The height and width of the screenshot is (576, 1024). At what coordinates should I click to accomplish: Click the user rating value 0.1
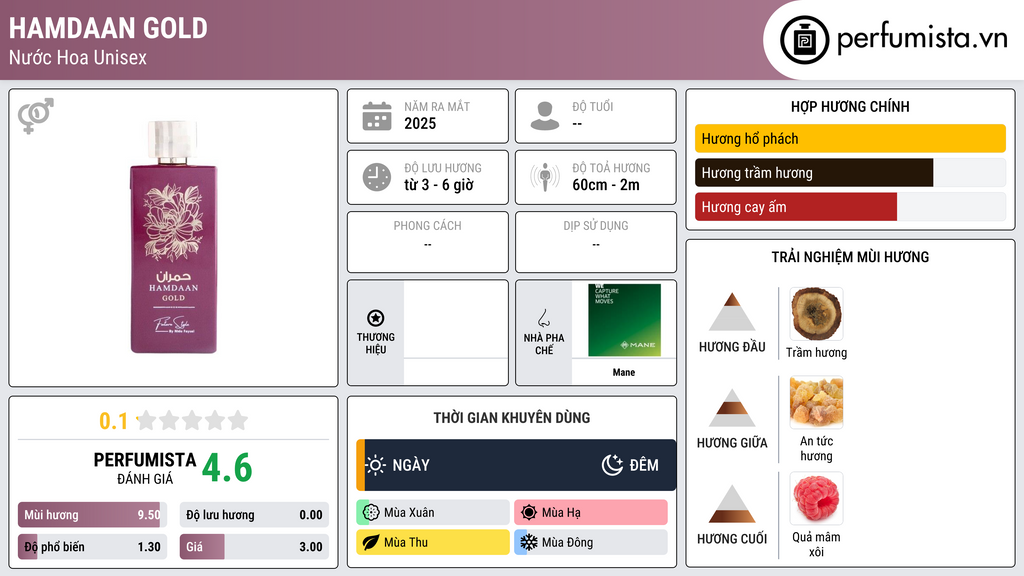click(x=114, y=421)
